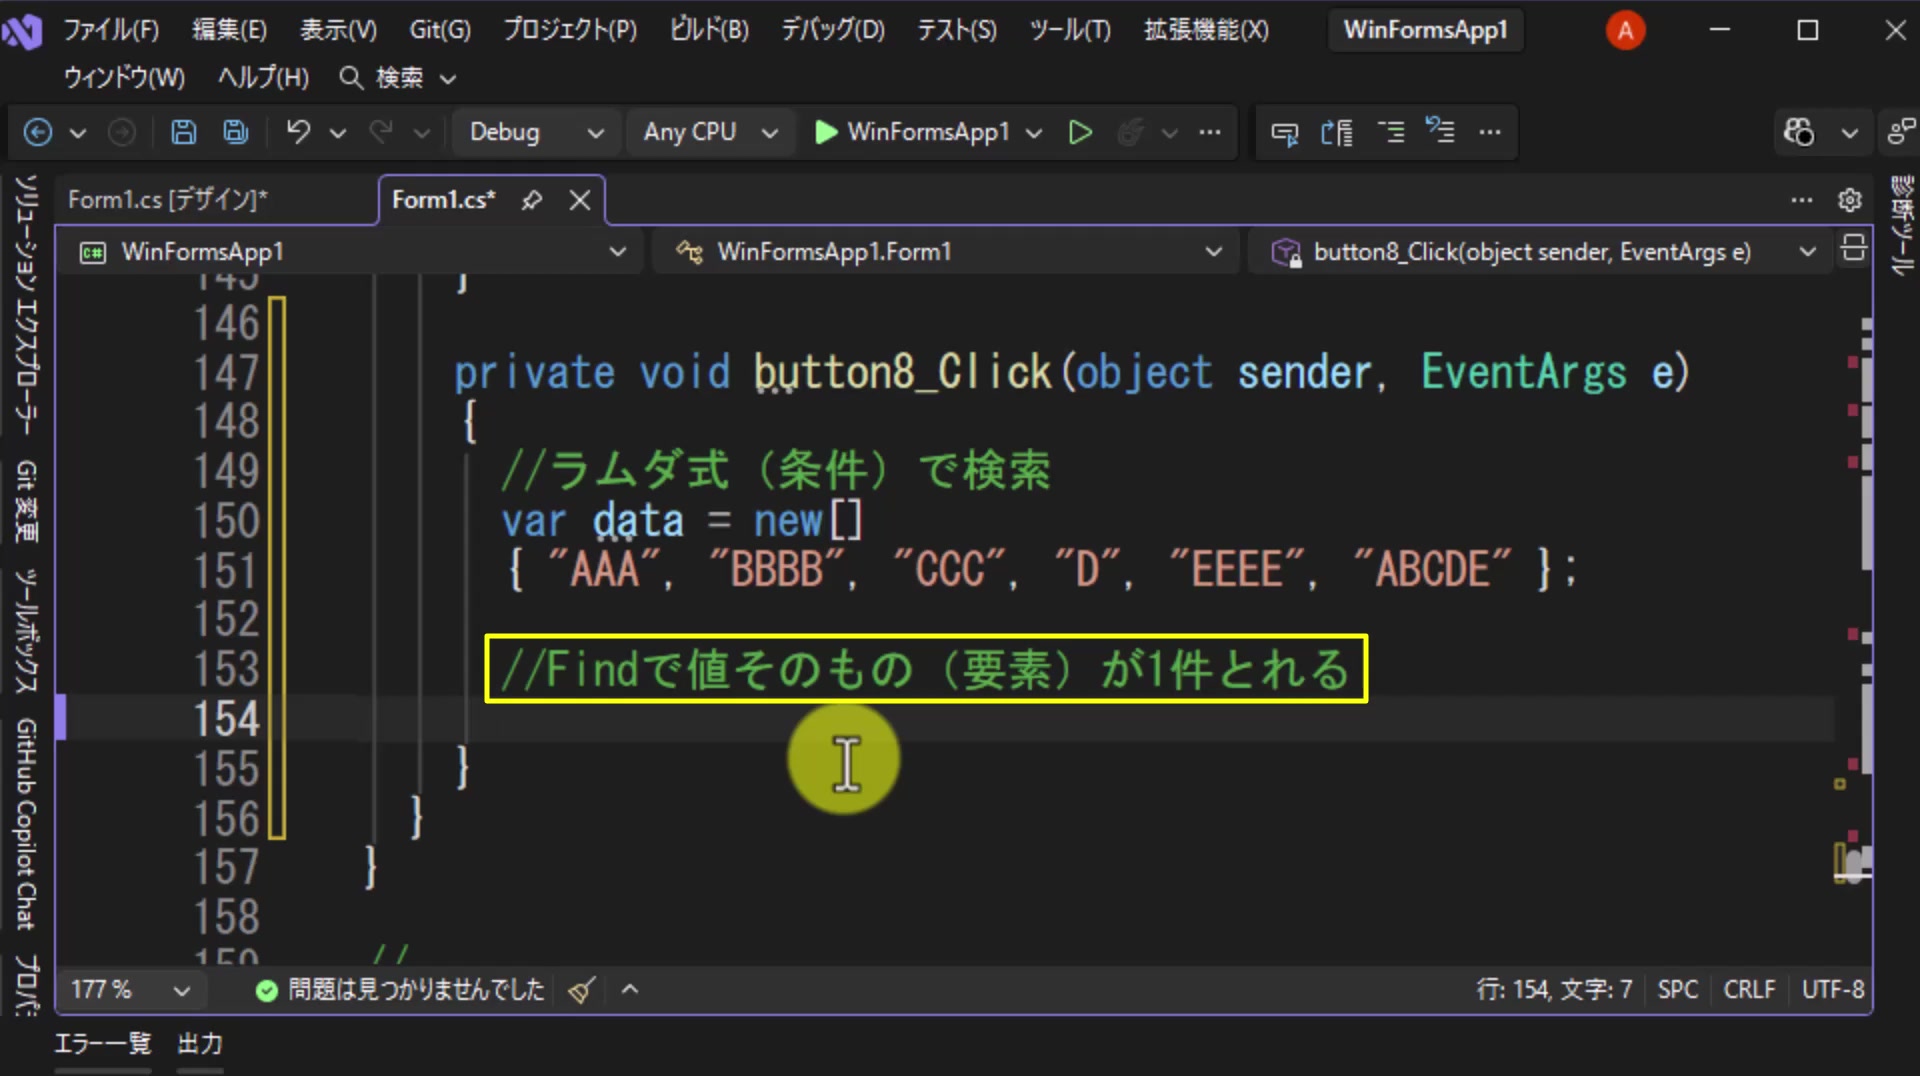The height and width of the screenshot is (1076, 1920).
Task: Open the 編集(E) menu
Action: 230,30
